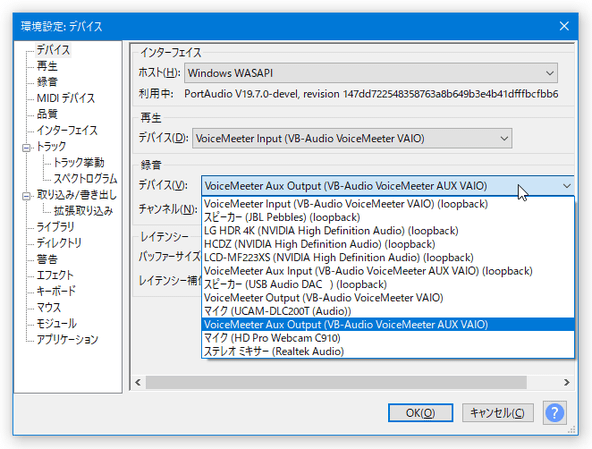Open キーボード settings category
This screenshot has width=592, height=449.
(x=56, y=291)
